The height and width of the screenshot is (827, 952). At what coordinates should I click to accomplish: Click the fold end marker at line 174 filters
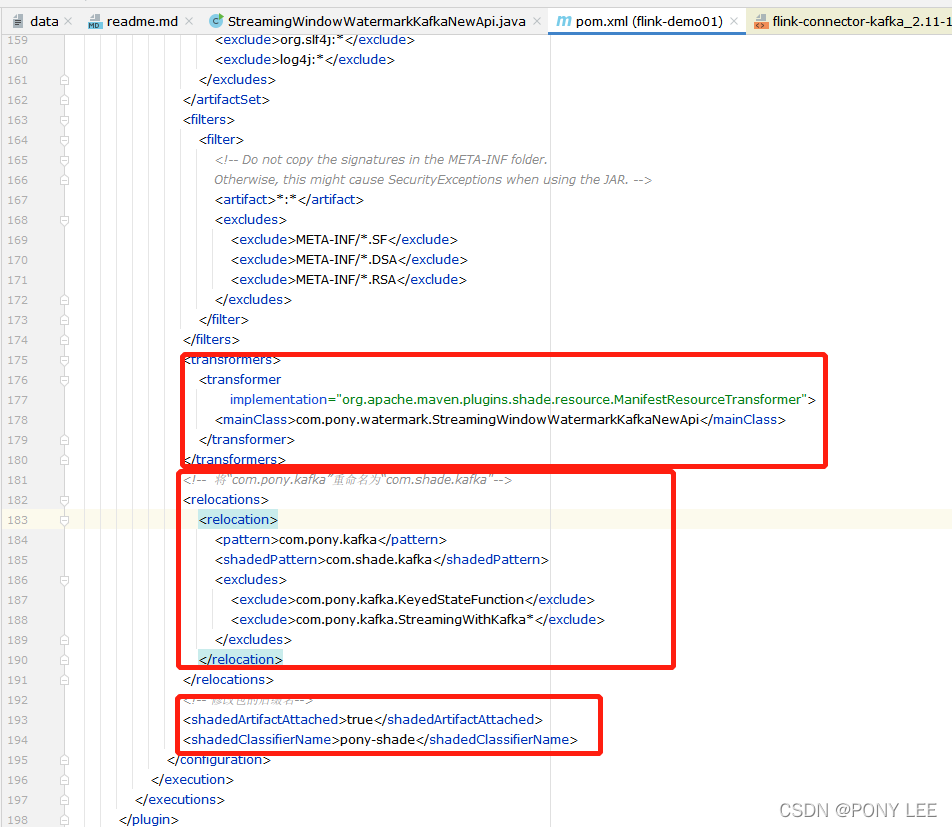[x=64, y=340]
